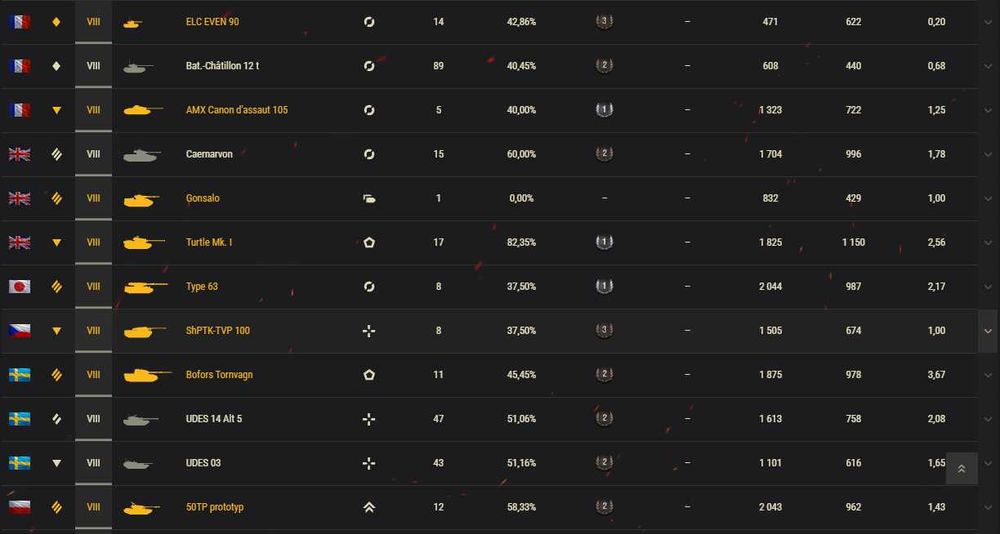Click the double chevron icon in the 50TP prototyp row

point(369,507)
